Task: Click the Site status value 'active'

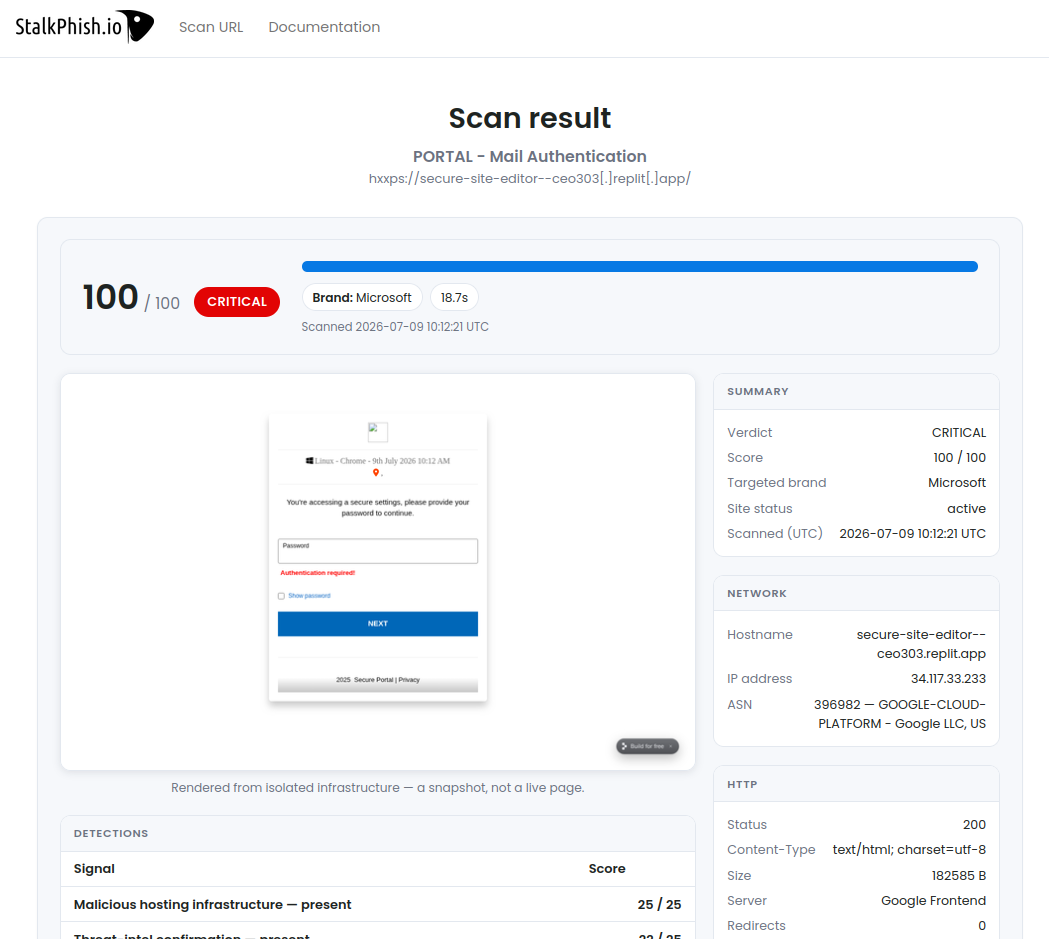Action: click(x=966, y=509)
